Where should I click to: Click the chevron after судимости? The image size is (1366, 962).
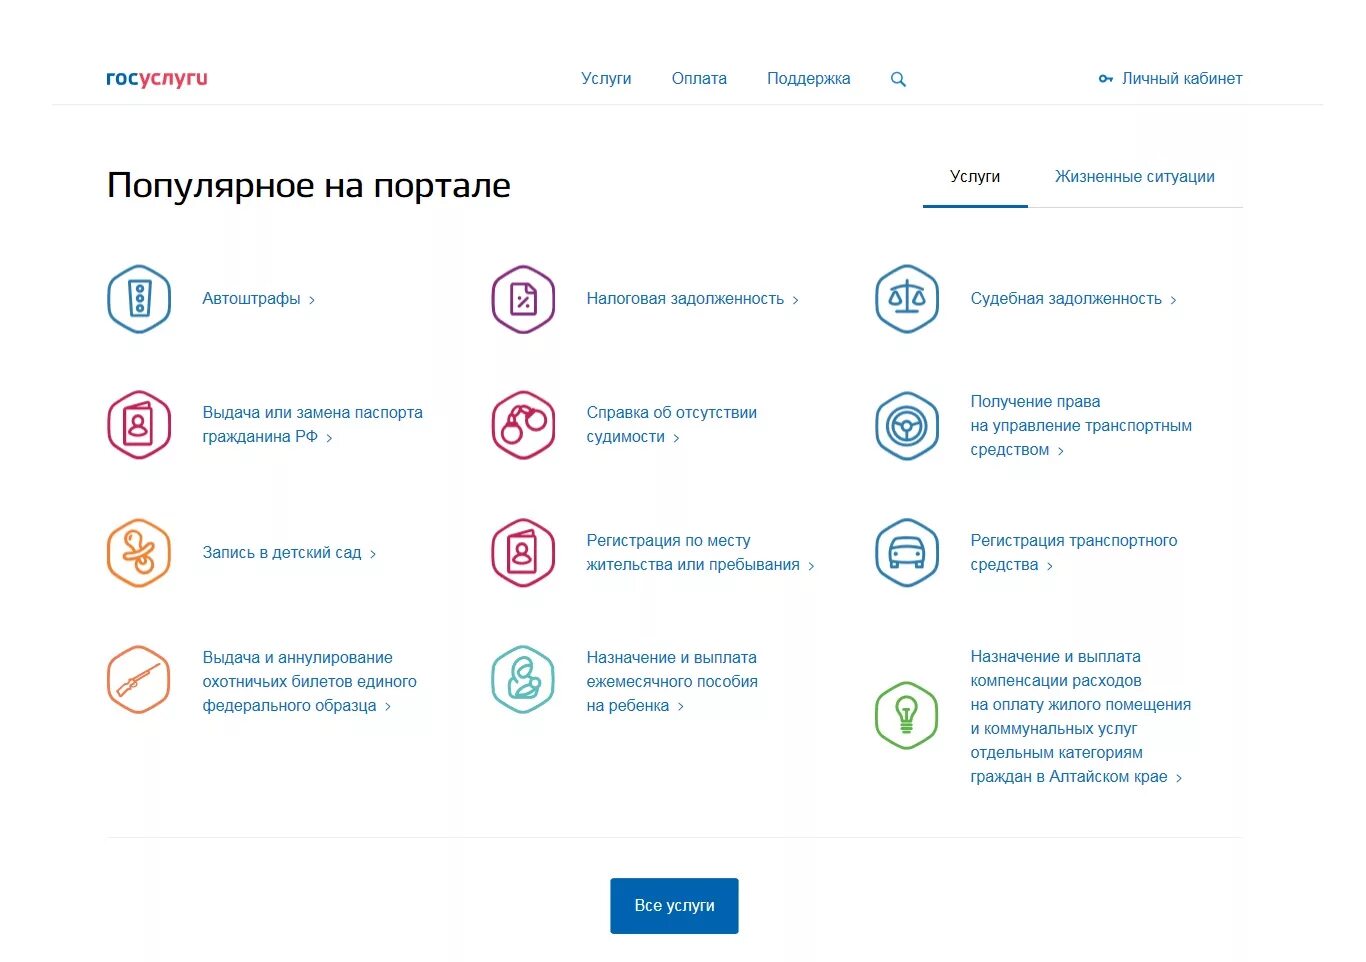(x=677, y=438)
